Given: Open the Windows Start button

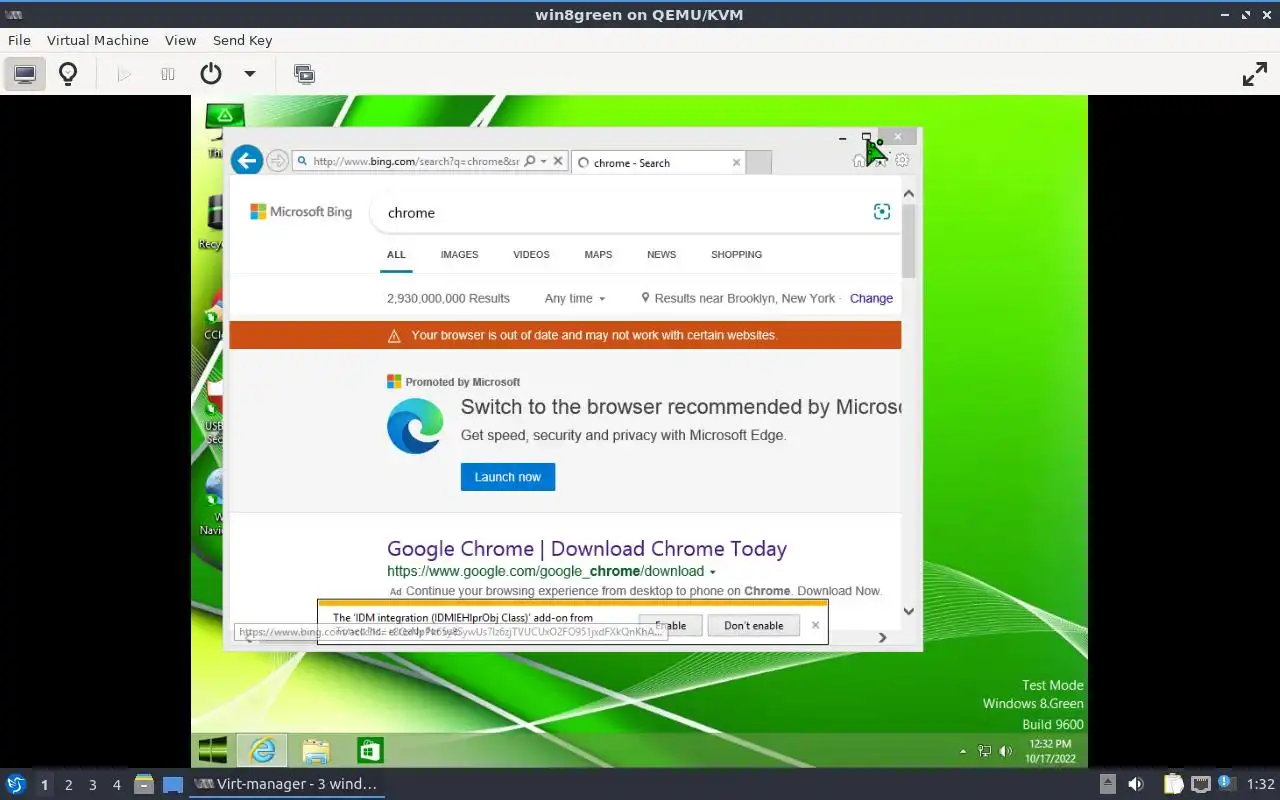Looking at the screenshot, I should (212, 750).
